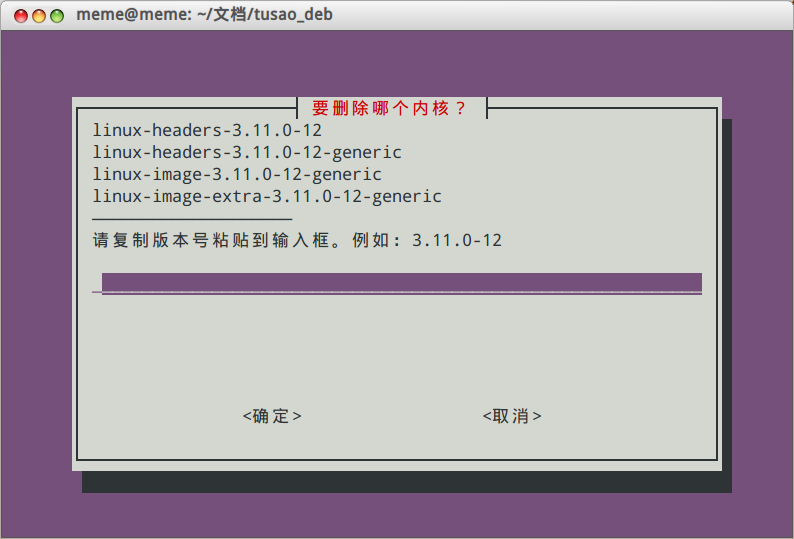Minimize the terminal with the yellow button
Screen dimensions: 794x539
(39, 16)
